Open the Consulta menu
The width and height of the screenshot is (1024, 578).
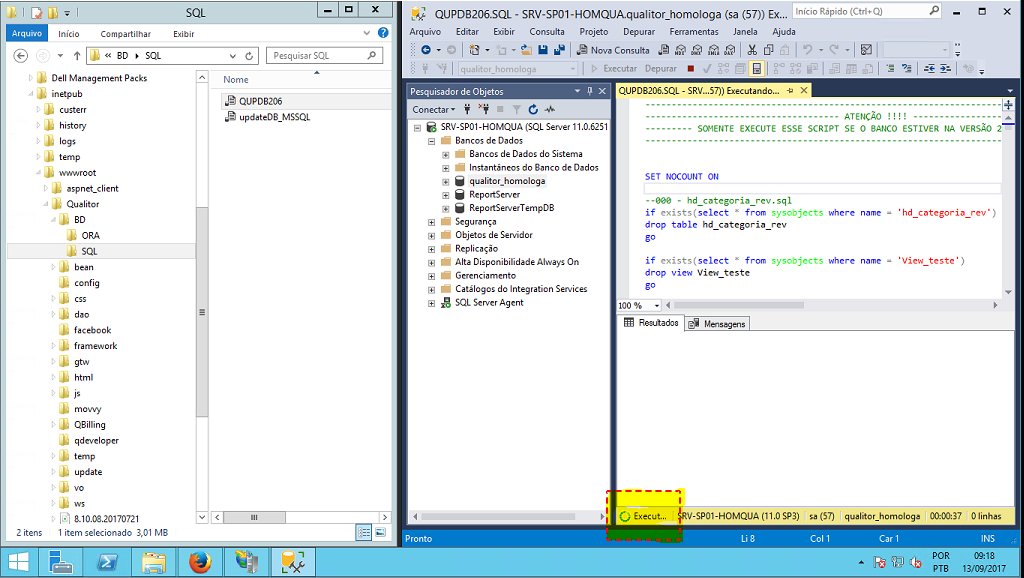click(x=547, y=31)
